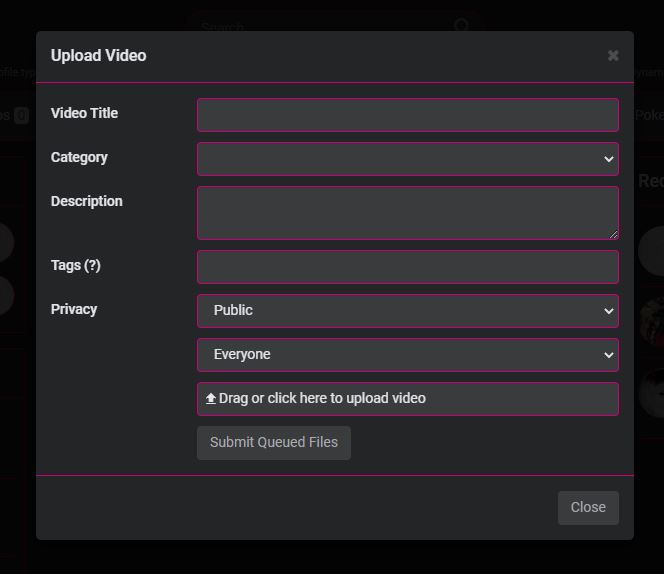Click the Close button in the dialog footer
Viewport: 664px width, 574px height.
(588, 507)
